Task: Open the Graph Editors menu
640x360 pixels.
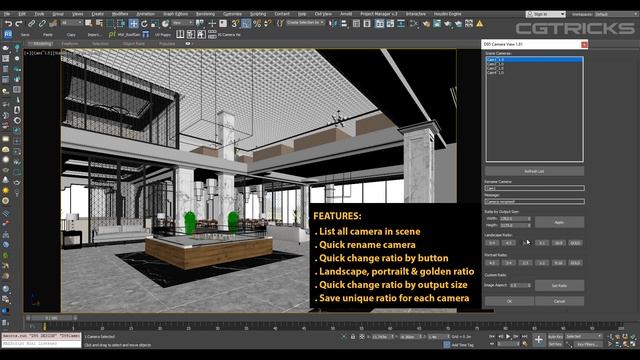Action: coord(176,14)
